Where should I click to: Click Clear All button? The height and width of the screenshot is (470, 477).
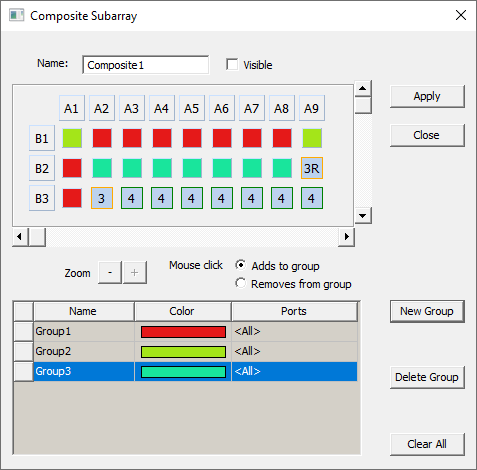pyautogui.click(x=427, y=444)
